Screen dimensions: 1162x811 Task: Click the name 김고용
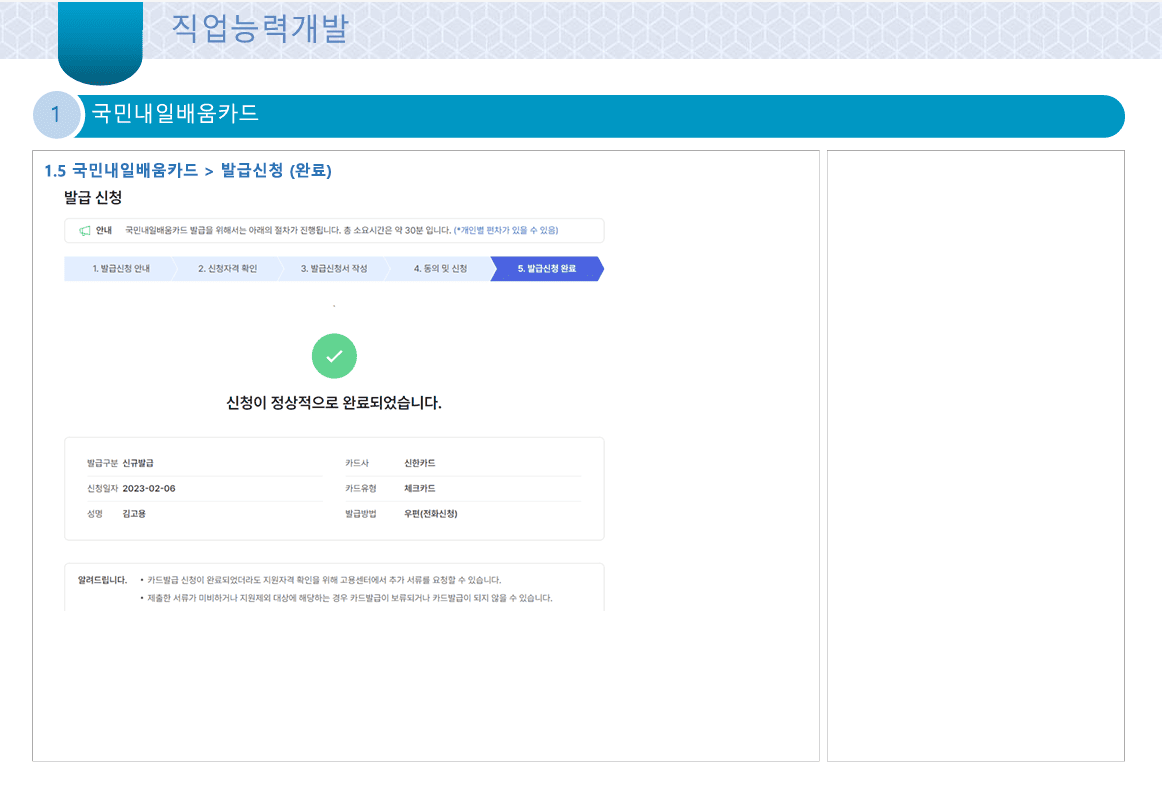[134, 514]
